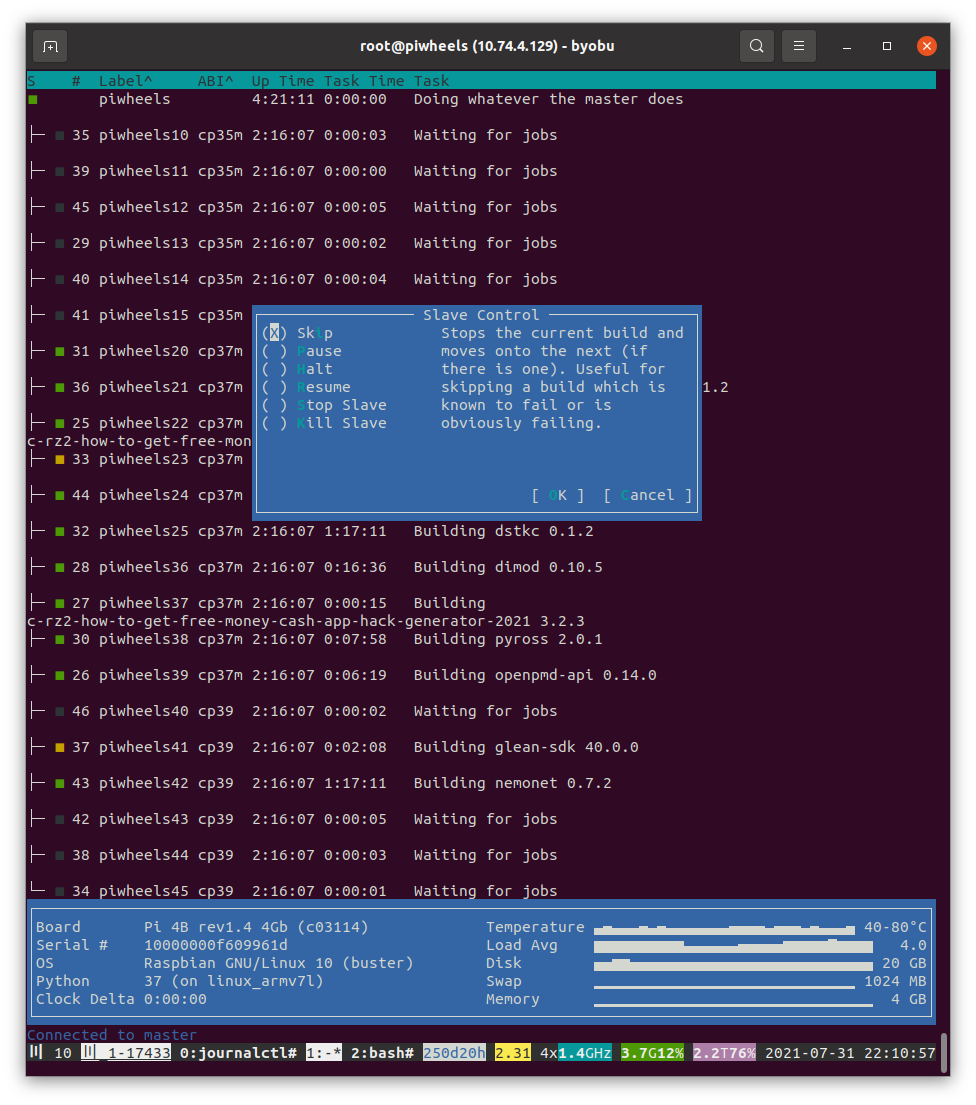
Task: Click the uptime 250d20h status entry
Action: tap(455, 1053)
